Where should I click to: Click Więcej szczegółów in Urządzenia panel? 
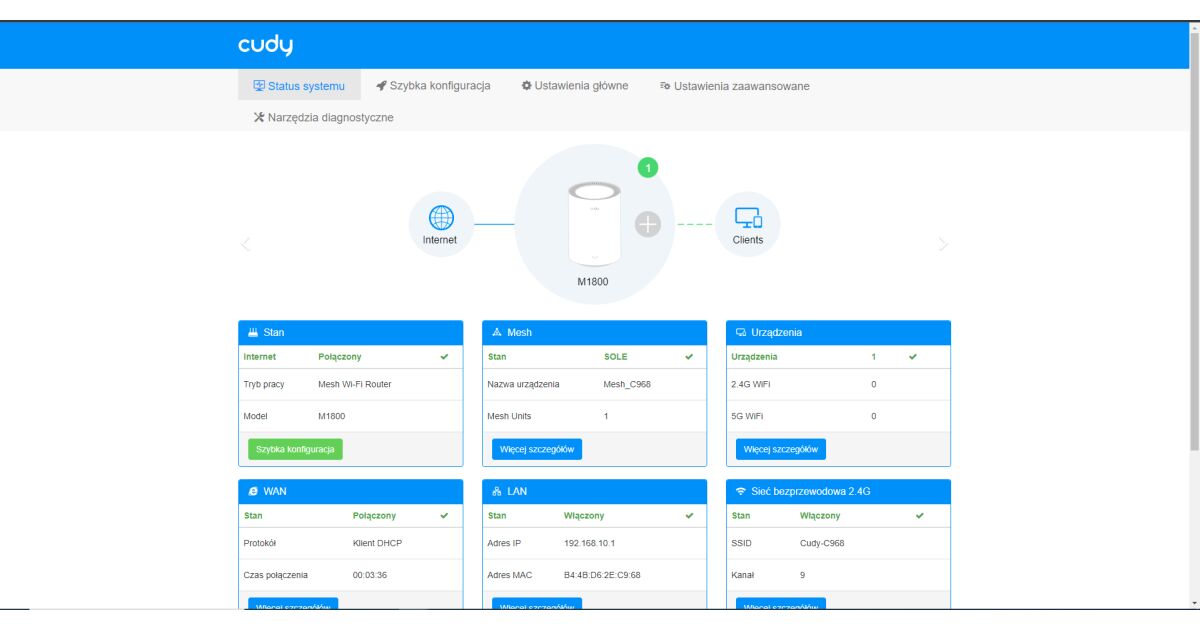pyautogui.click(x=780, y=449)
